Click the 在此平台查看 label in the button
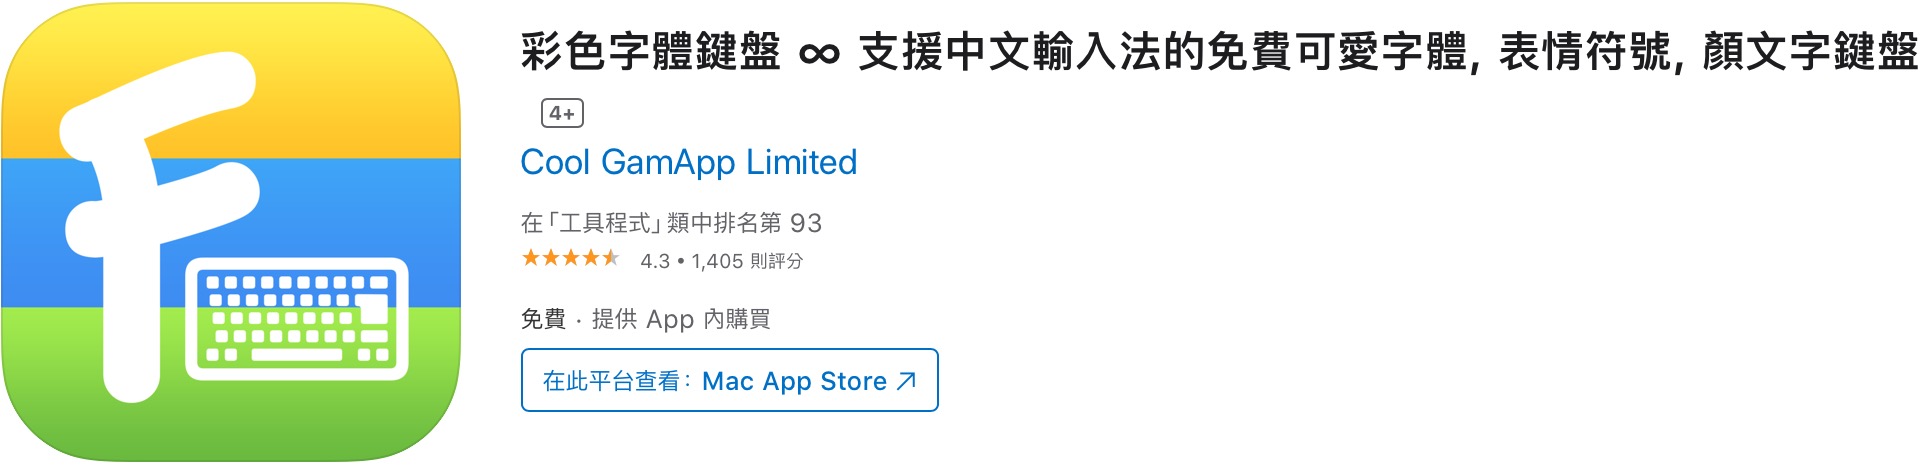The width and height of the screenshot is (1930, 472). pyautogui.click(x=611, y=381)
